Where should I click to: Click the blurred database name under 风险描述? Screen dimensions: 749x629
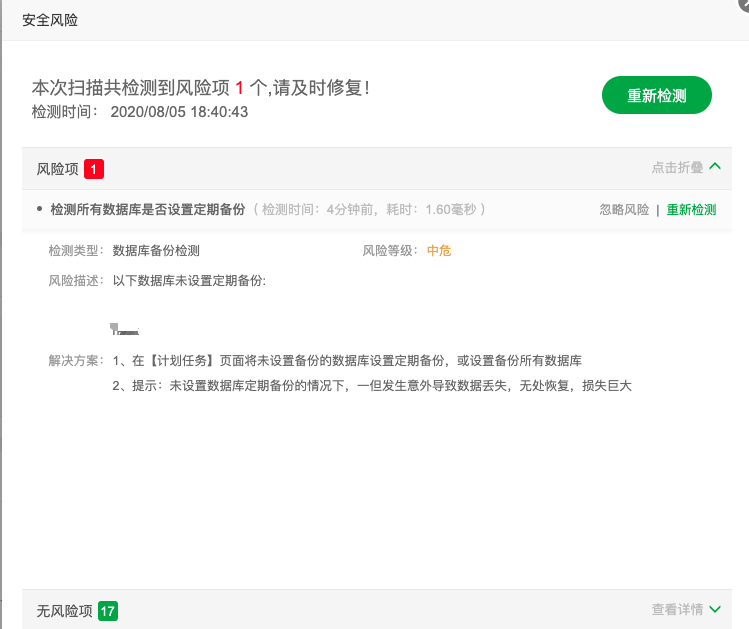point(124,329)
